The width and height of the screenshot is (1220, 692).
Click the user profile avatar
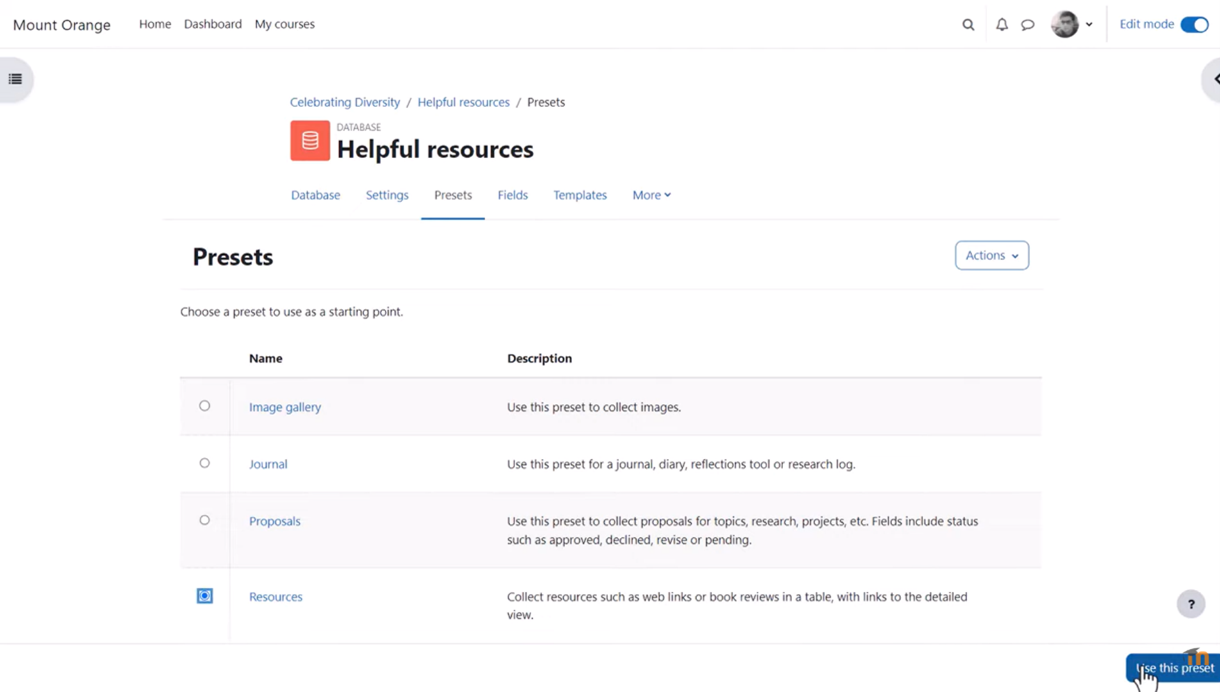pyautogui.click(x=1065, y=25)
